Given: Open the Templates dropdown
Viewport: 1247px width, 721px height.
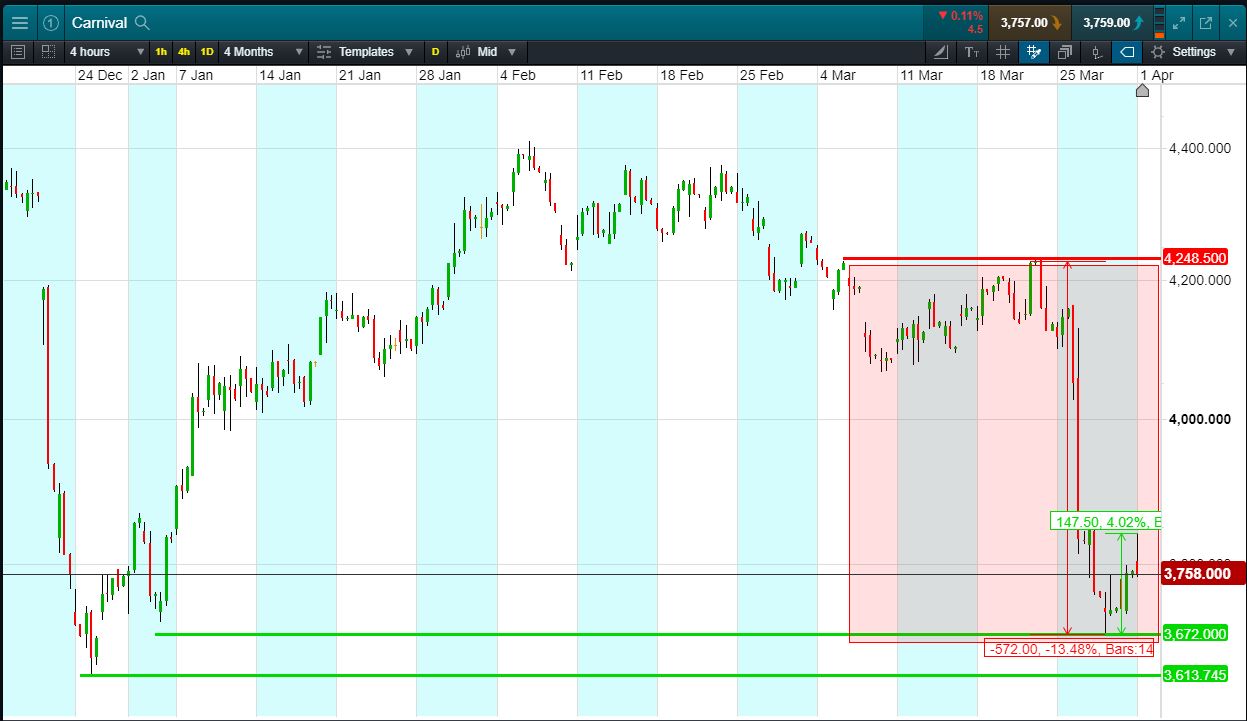Looking at the screenshot, I should (x=365, y=52).
